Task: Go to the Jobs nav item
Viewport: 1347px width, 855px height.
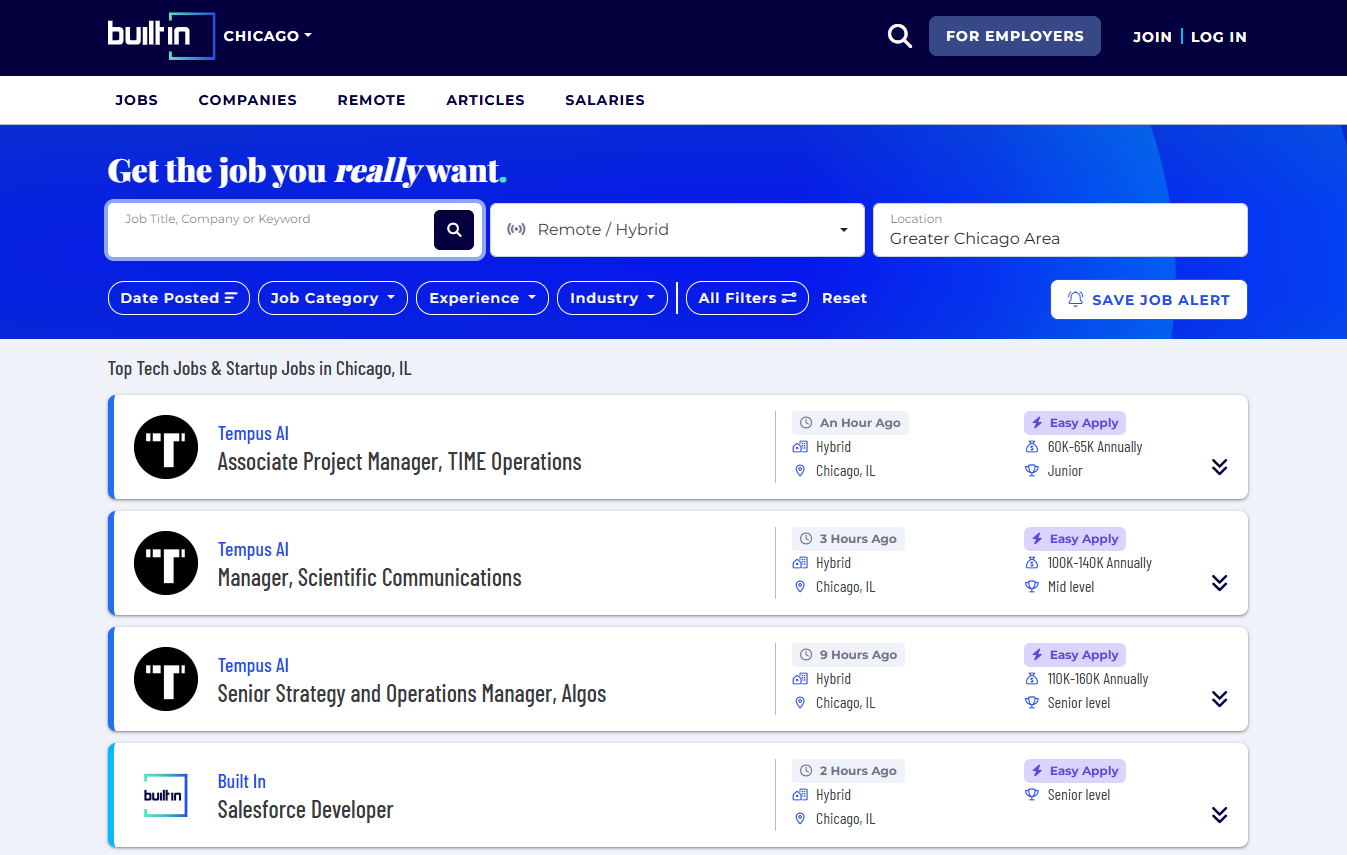Action: click(137, 100)
